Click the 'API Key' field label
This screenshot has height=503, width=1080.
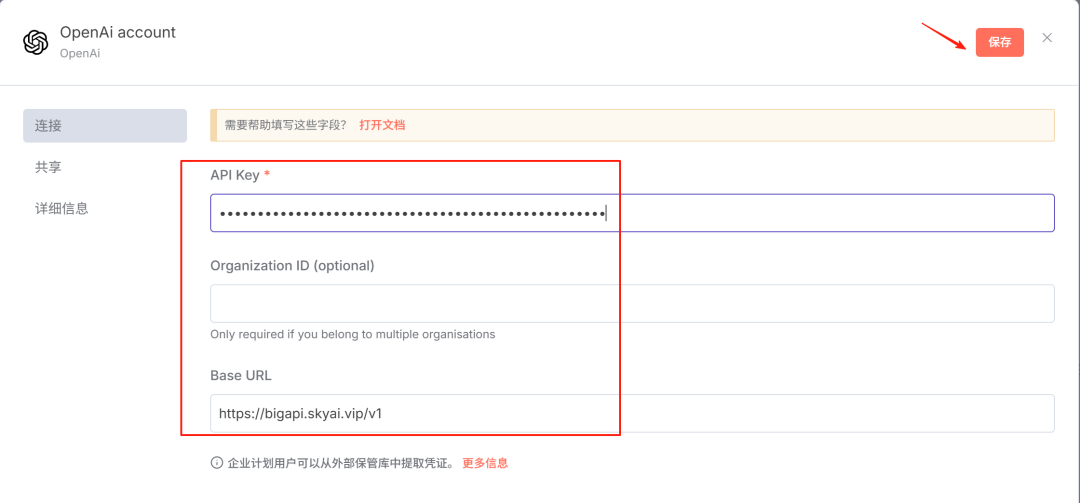[235, 175]
